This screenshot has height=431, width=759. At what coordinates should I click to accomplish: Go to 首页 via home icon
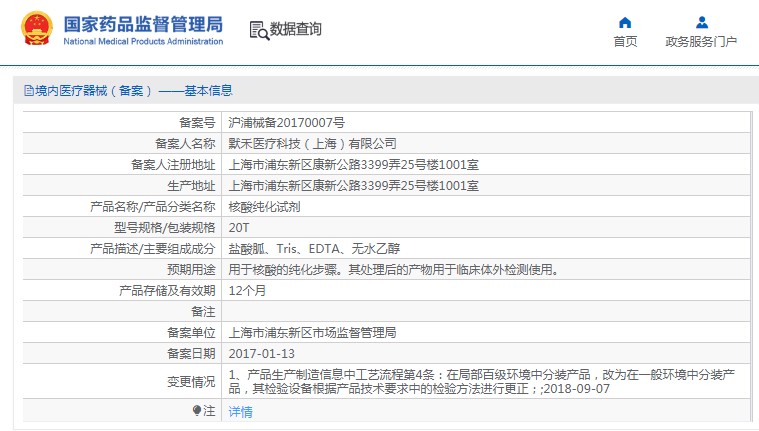625,22
